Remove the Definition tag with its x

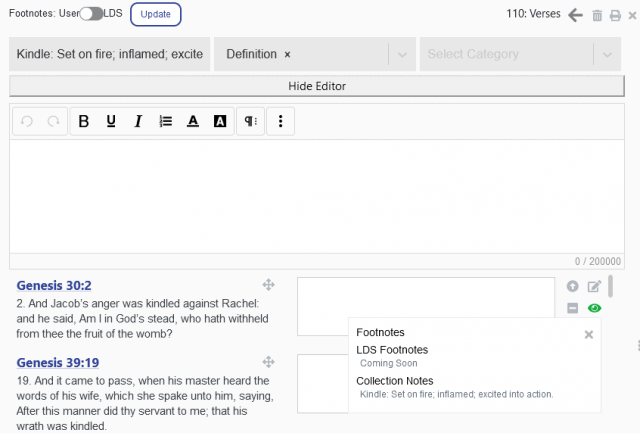click(x=288, y=54)
